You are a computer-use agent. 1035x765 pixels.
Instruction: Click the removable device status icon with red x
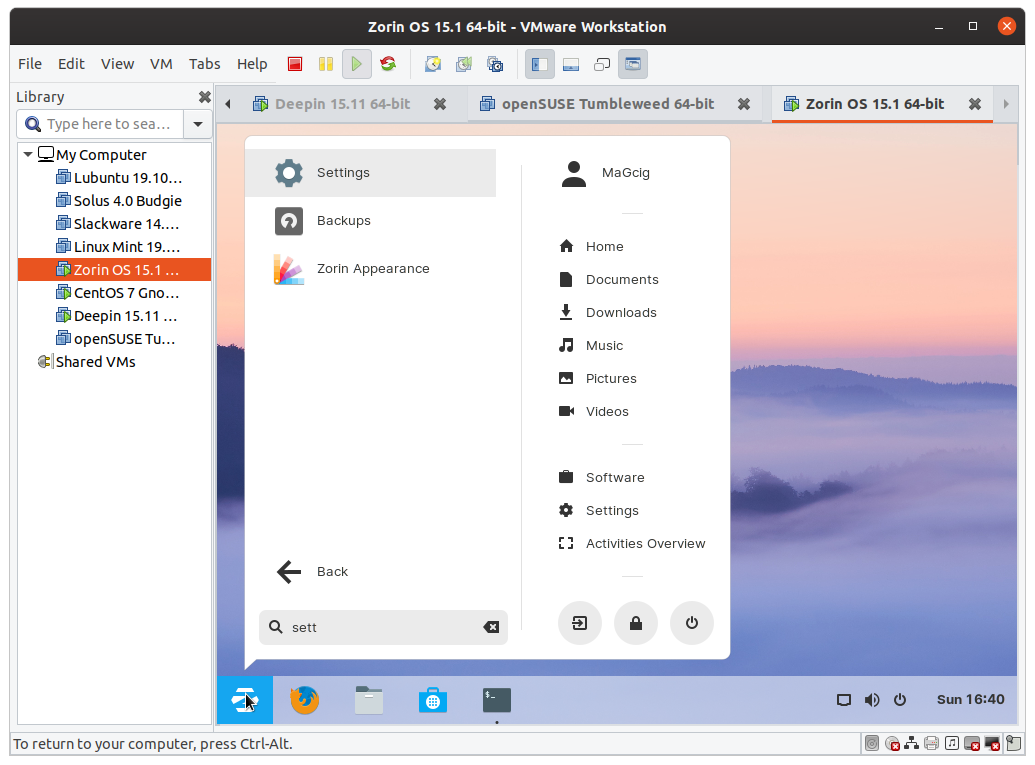(x=972, y=744)
